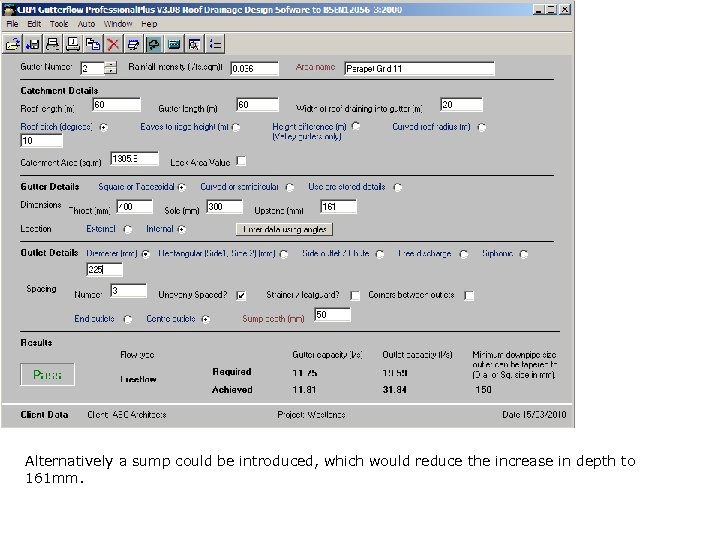Tick the Corners between outlets checkbox
This screenshot has height=540, width=720.
click(469, 296)
